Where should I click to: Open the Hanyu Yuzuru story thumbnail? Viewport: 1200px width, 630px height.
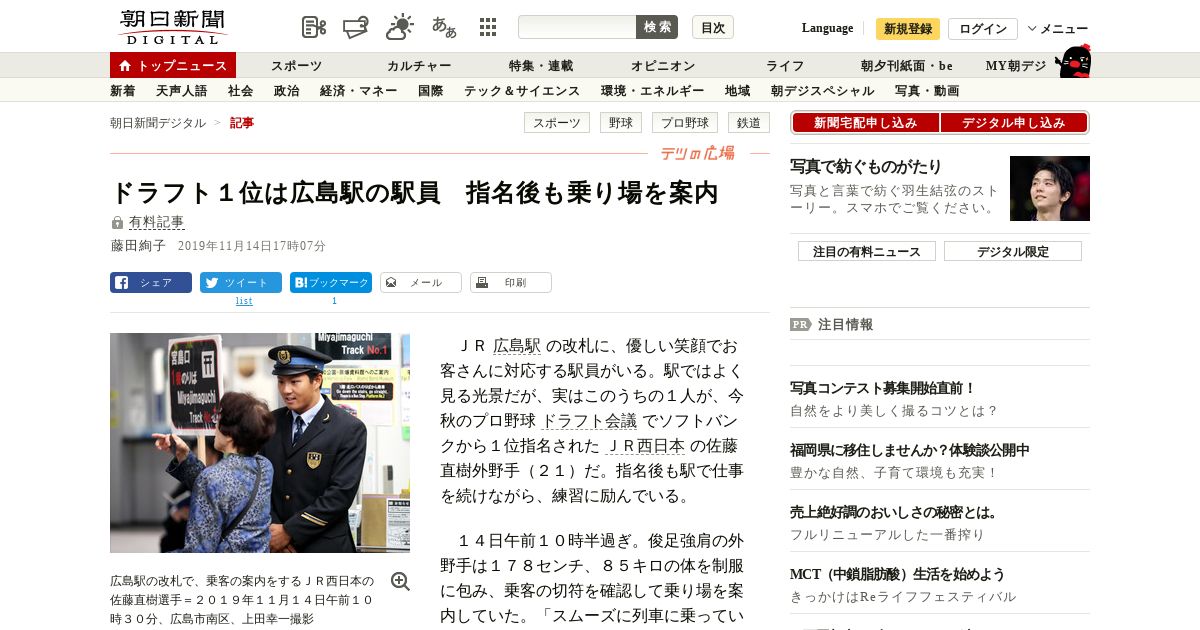pyautogui.click(x=1050, y=188)
